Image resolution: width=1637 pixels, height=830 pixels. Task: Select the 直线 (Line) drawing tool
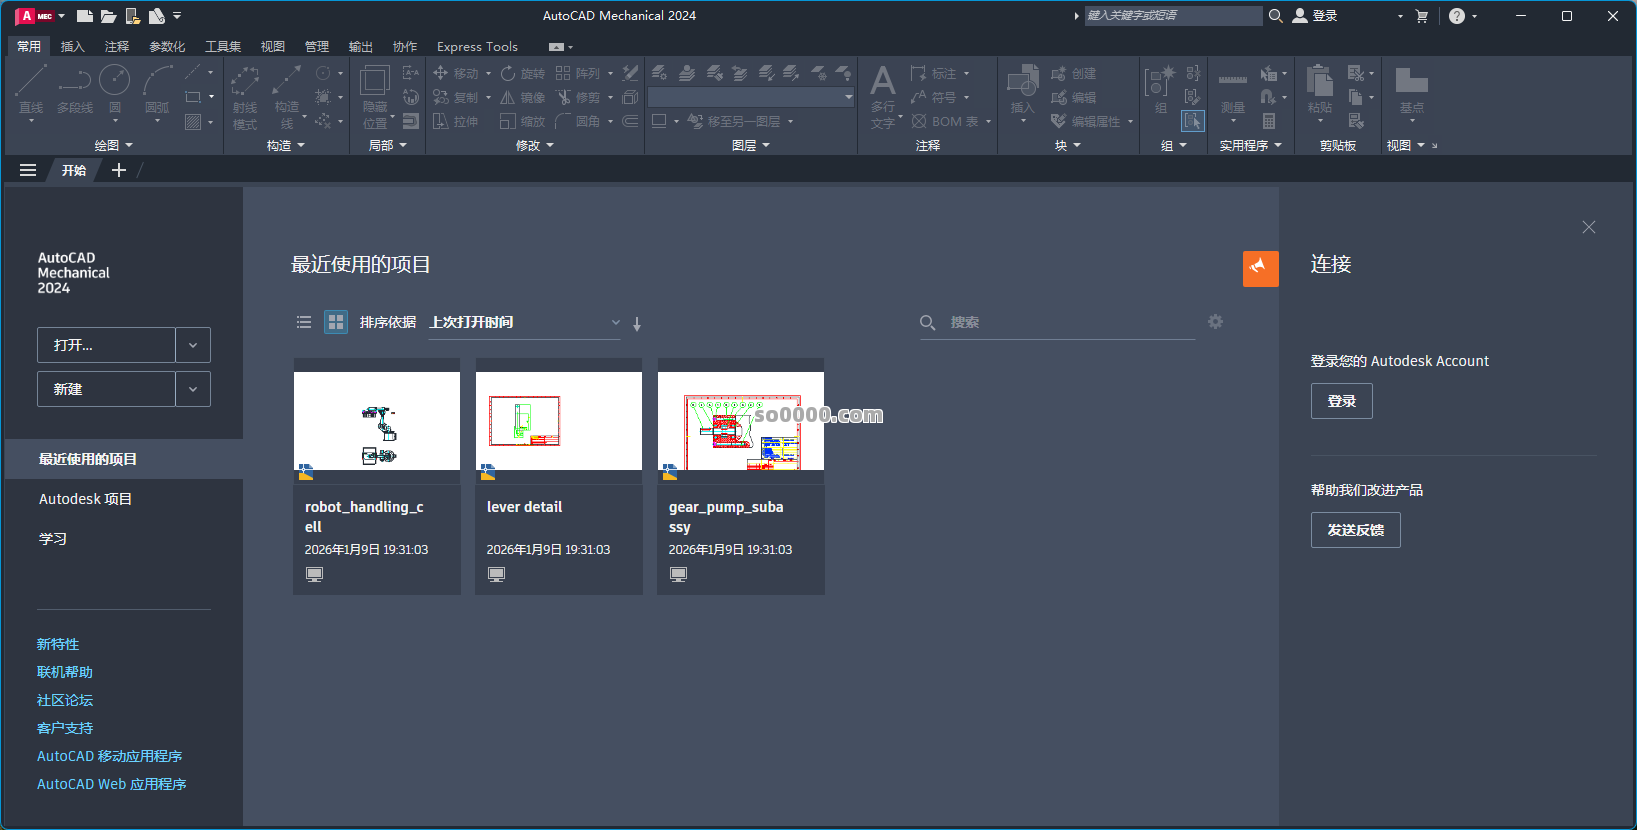pyautogui.click(x=31, y=84)
